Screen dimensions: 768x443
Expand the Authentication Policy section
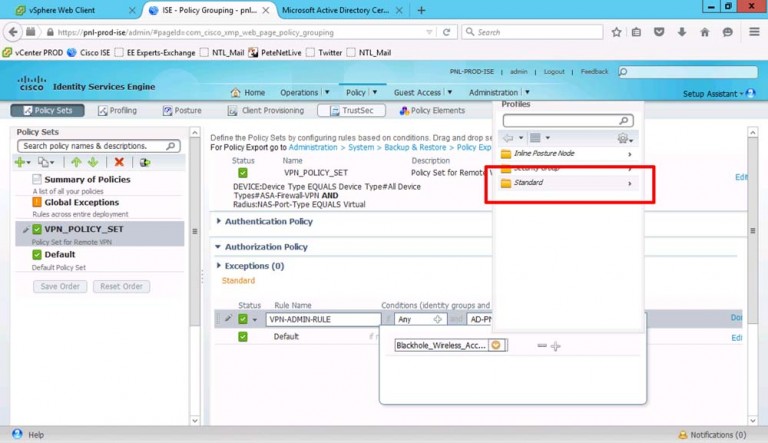(x=218, y=221)
